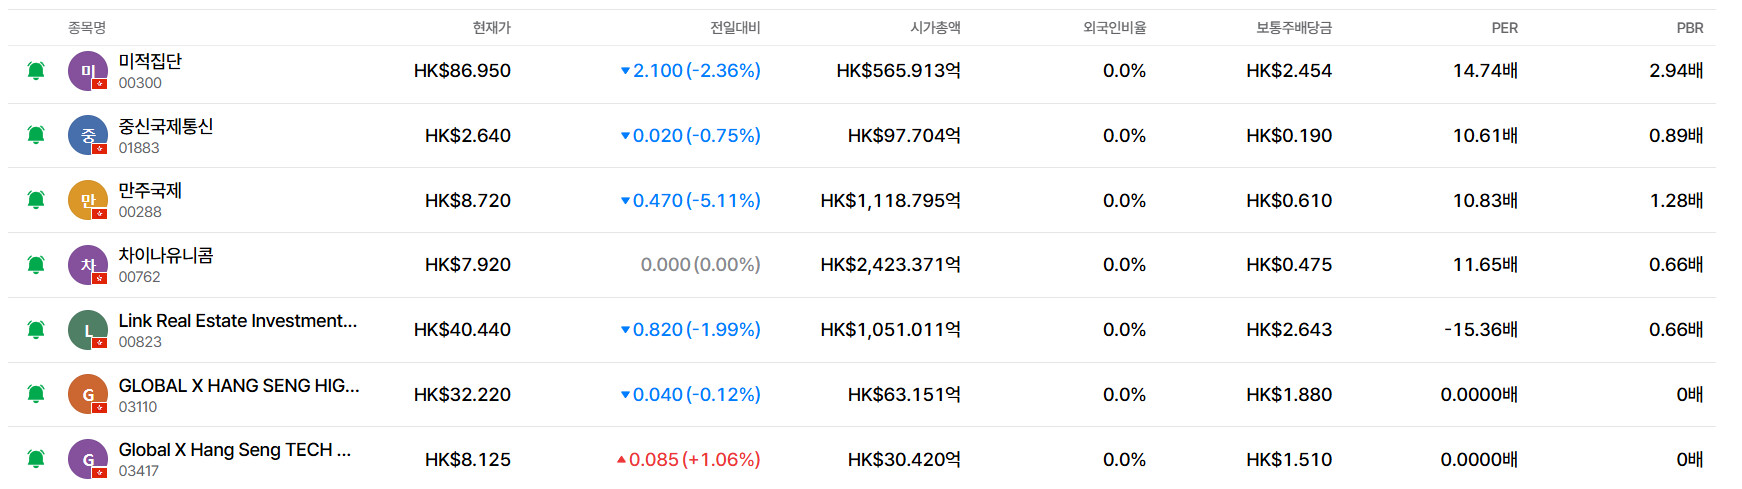Click change value 2.100 (-2.36%)
This screenshot has height=489, width=1742.
(x=691, y=71)
